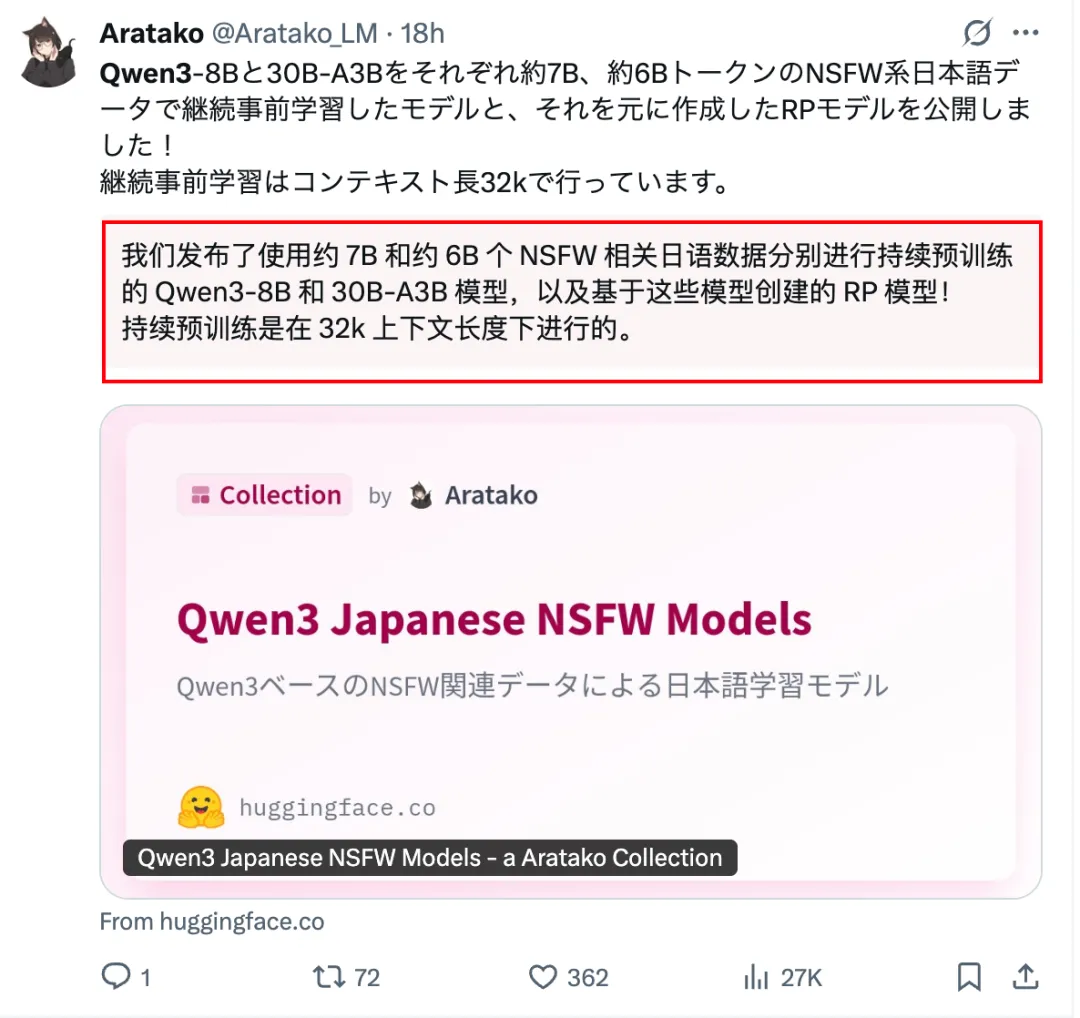Click the Grok explain icon
Screen dimensions: 1080x1018
(x=977, y=32)
